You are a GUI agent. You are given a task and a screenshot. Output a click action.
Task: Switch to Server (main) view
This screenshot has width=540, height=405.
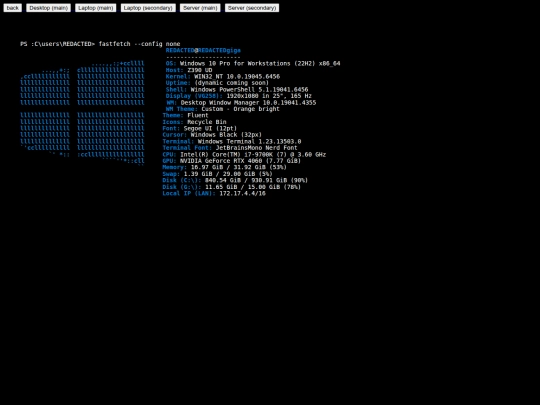200,8
